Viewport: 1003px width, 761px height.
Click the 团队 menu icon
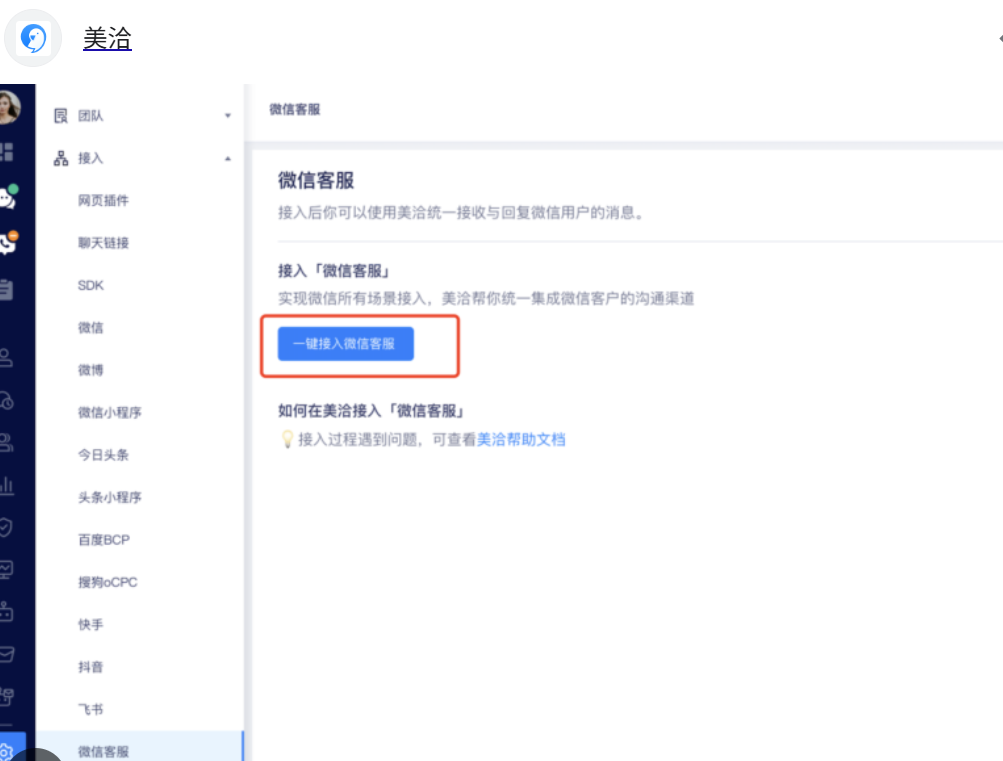coord(61,116)
